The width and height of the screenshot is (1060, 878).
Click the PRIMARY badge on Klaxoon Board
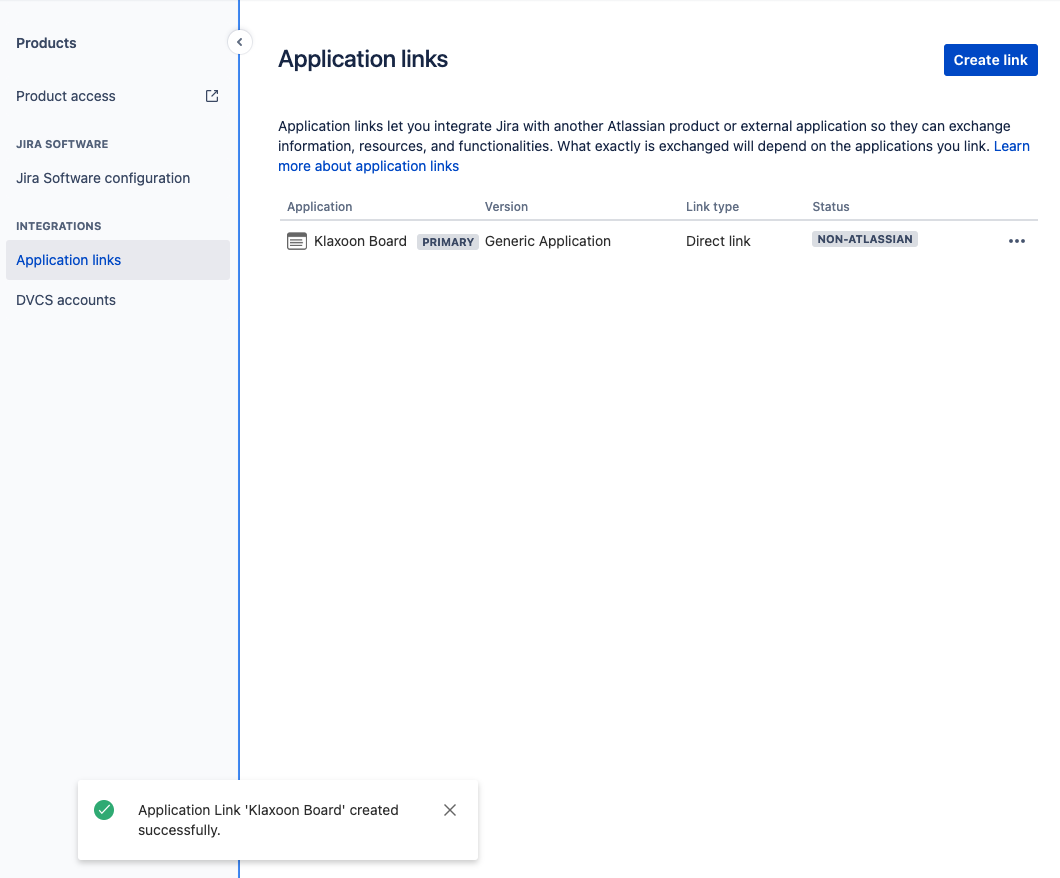(x=447, y=241)
